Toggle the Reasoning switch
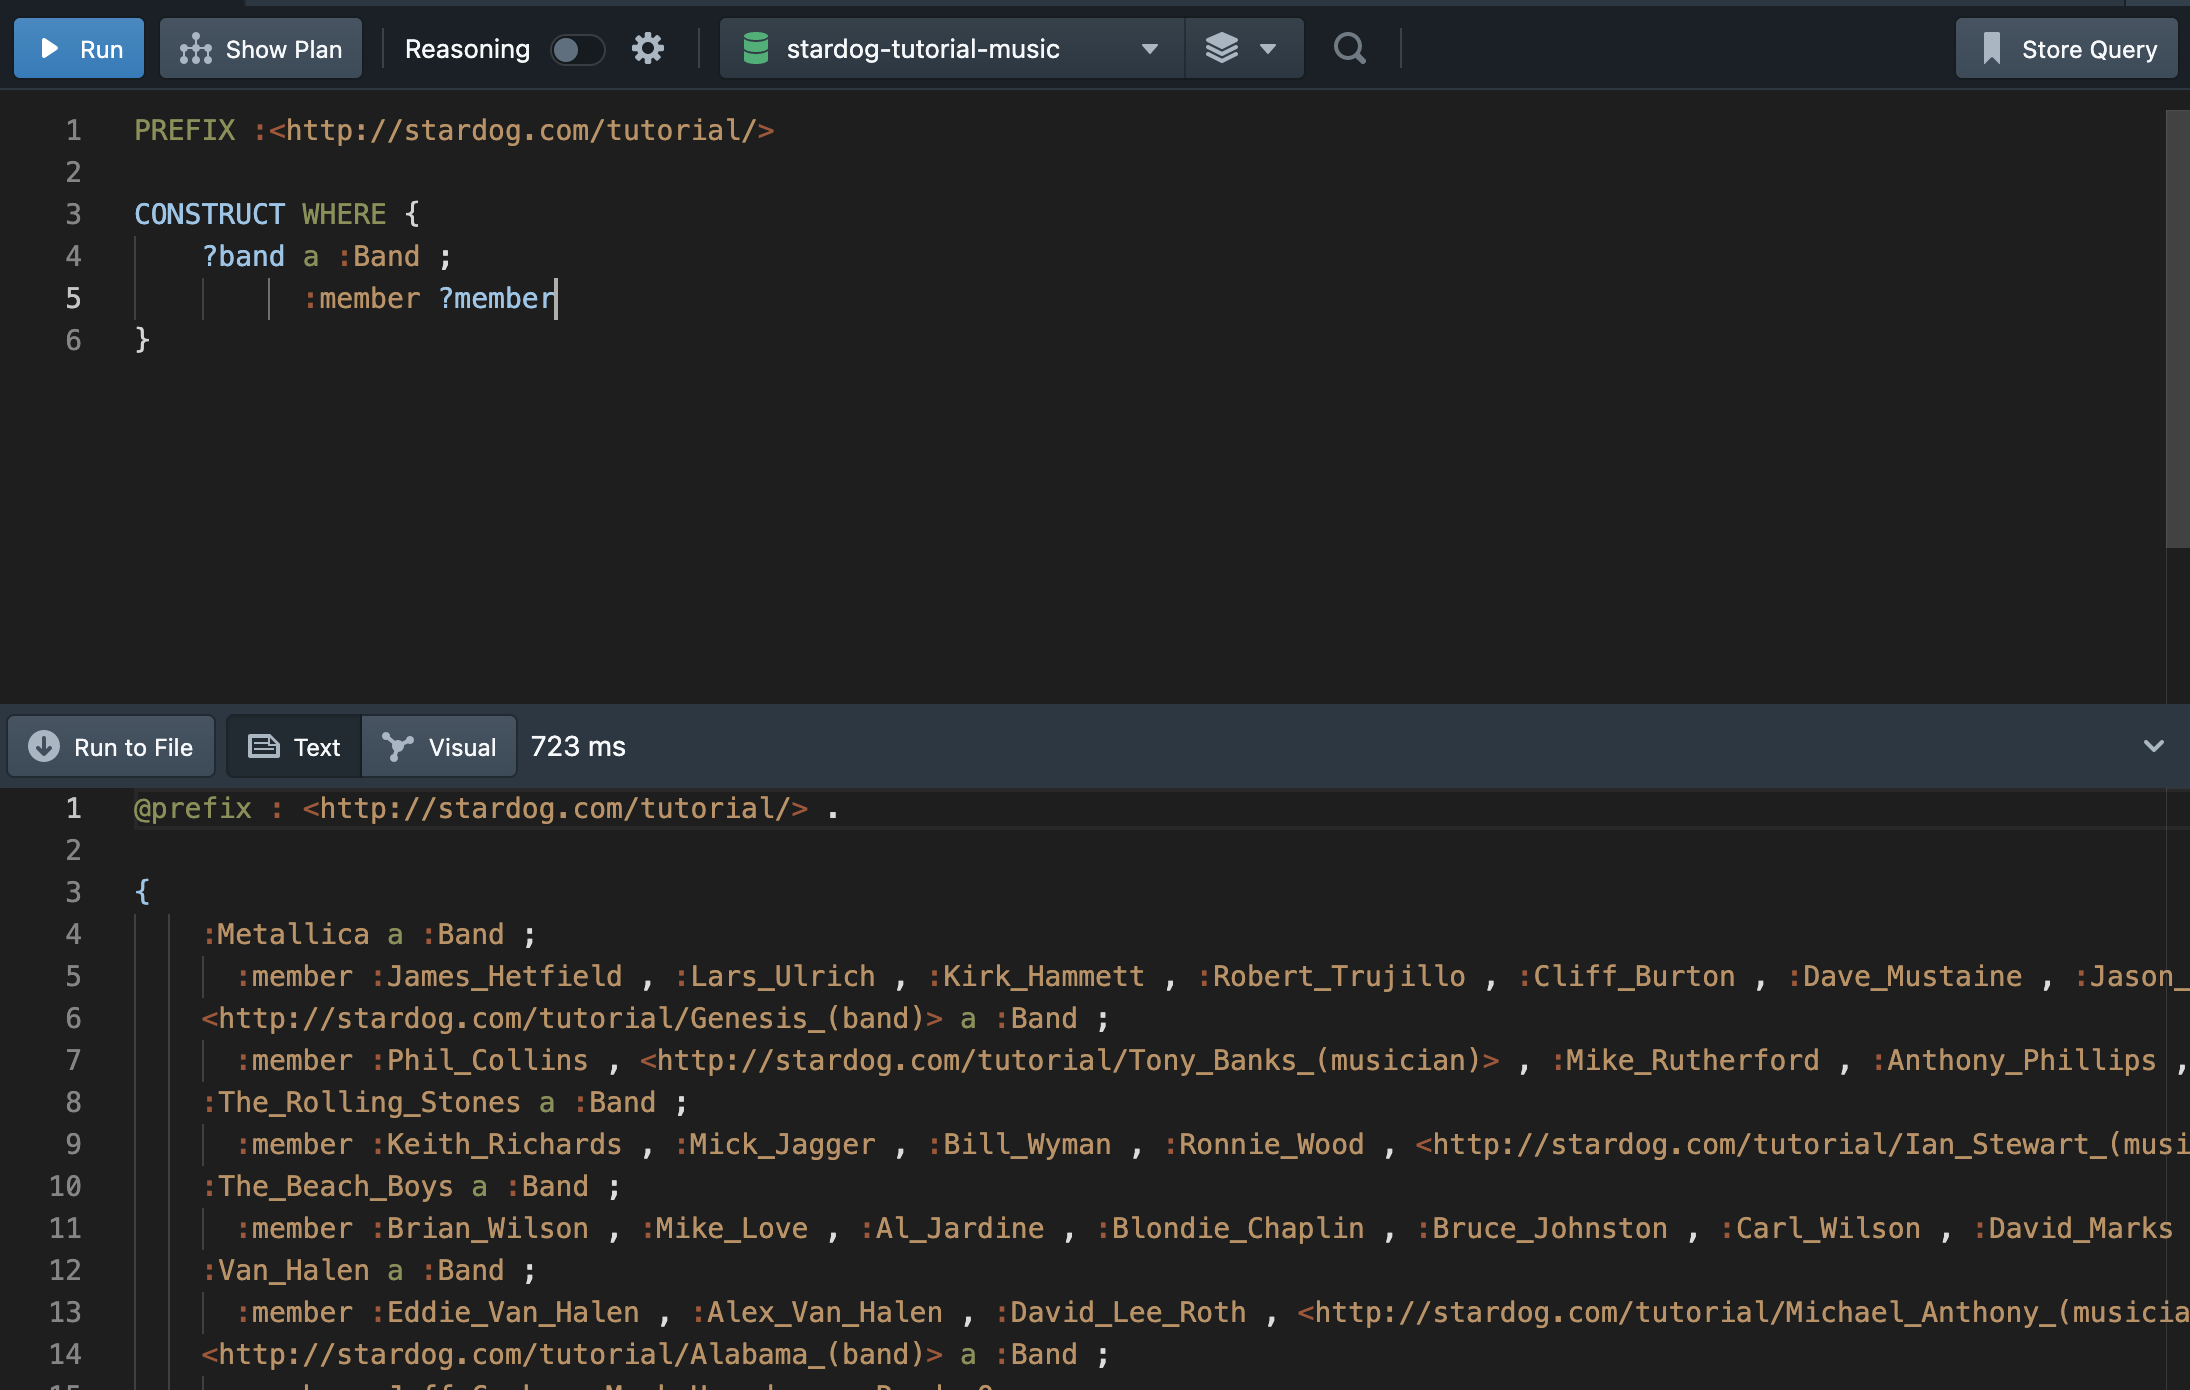The width and height of the screenshot is (2190, 1390). coord(578,49)
